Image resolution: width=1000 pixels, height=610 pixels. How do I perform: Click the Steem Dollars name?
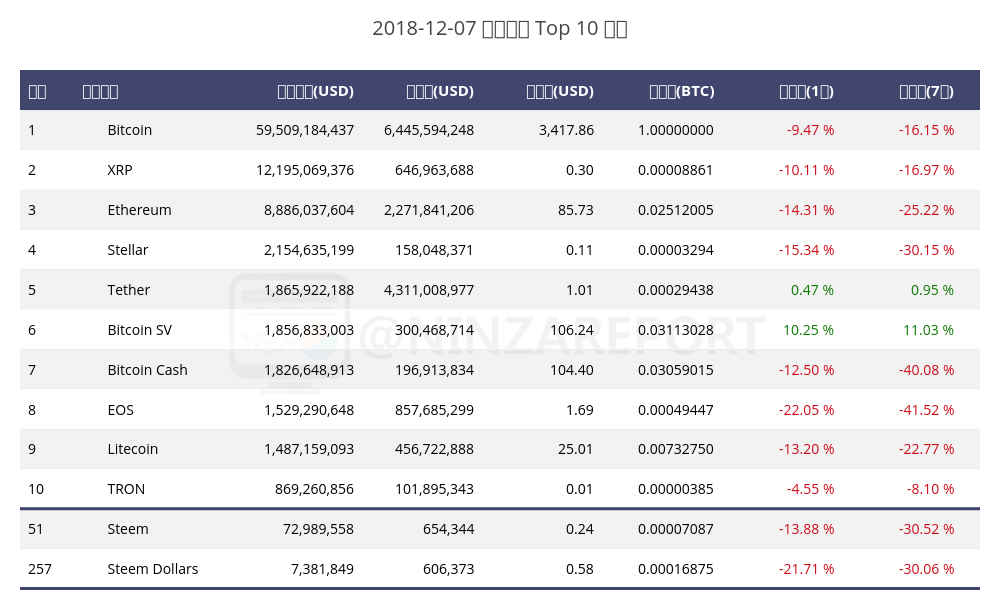(152, 569)
